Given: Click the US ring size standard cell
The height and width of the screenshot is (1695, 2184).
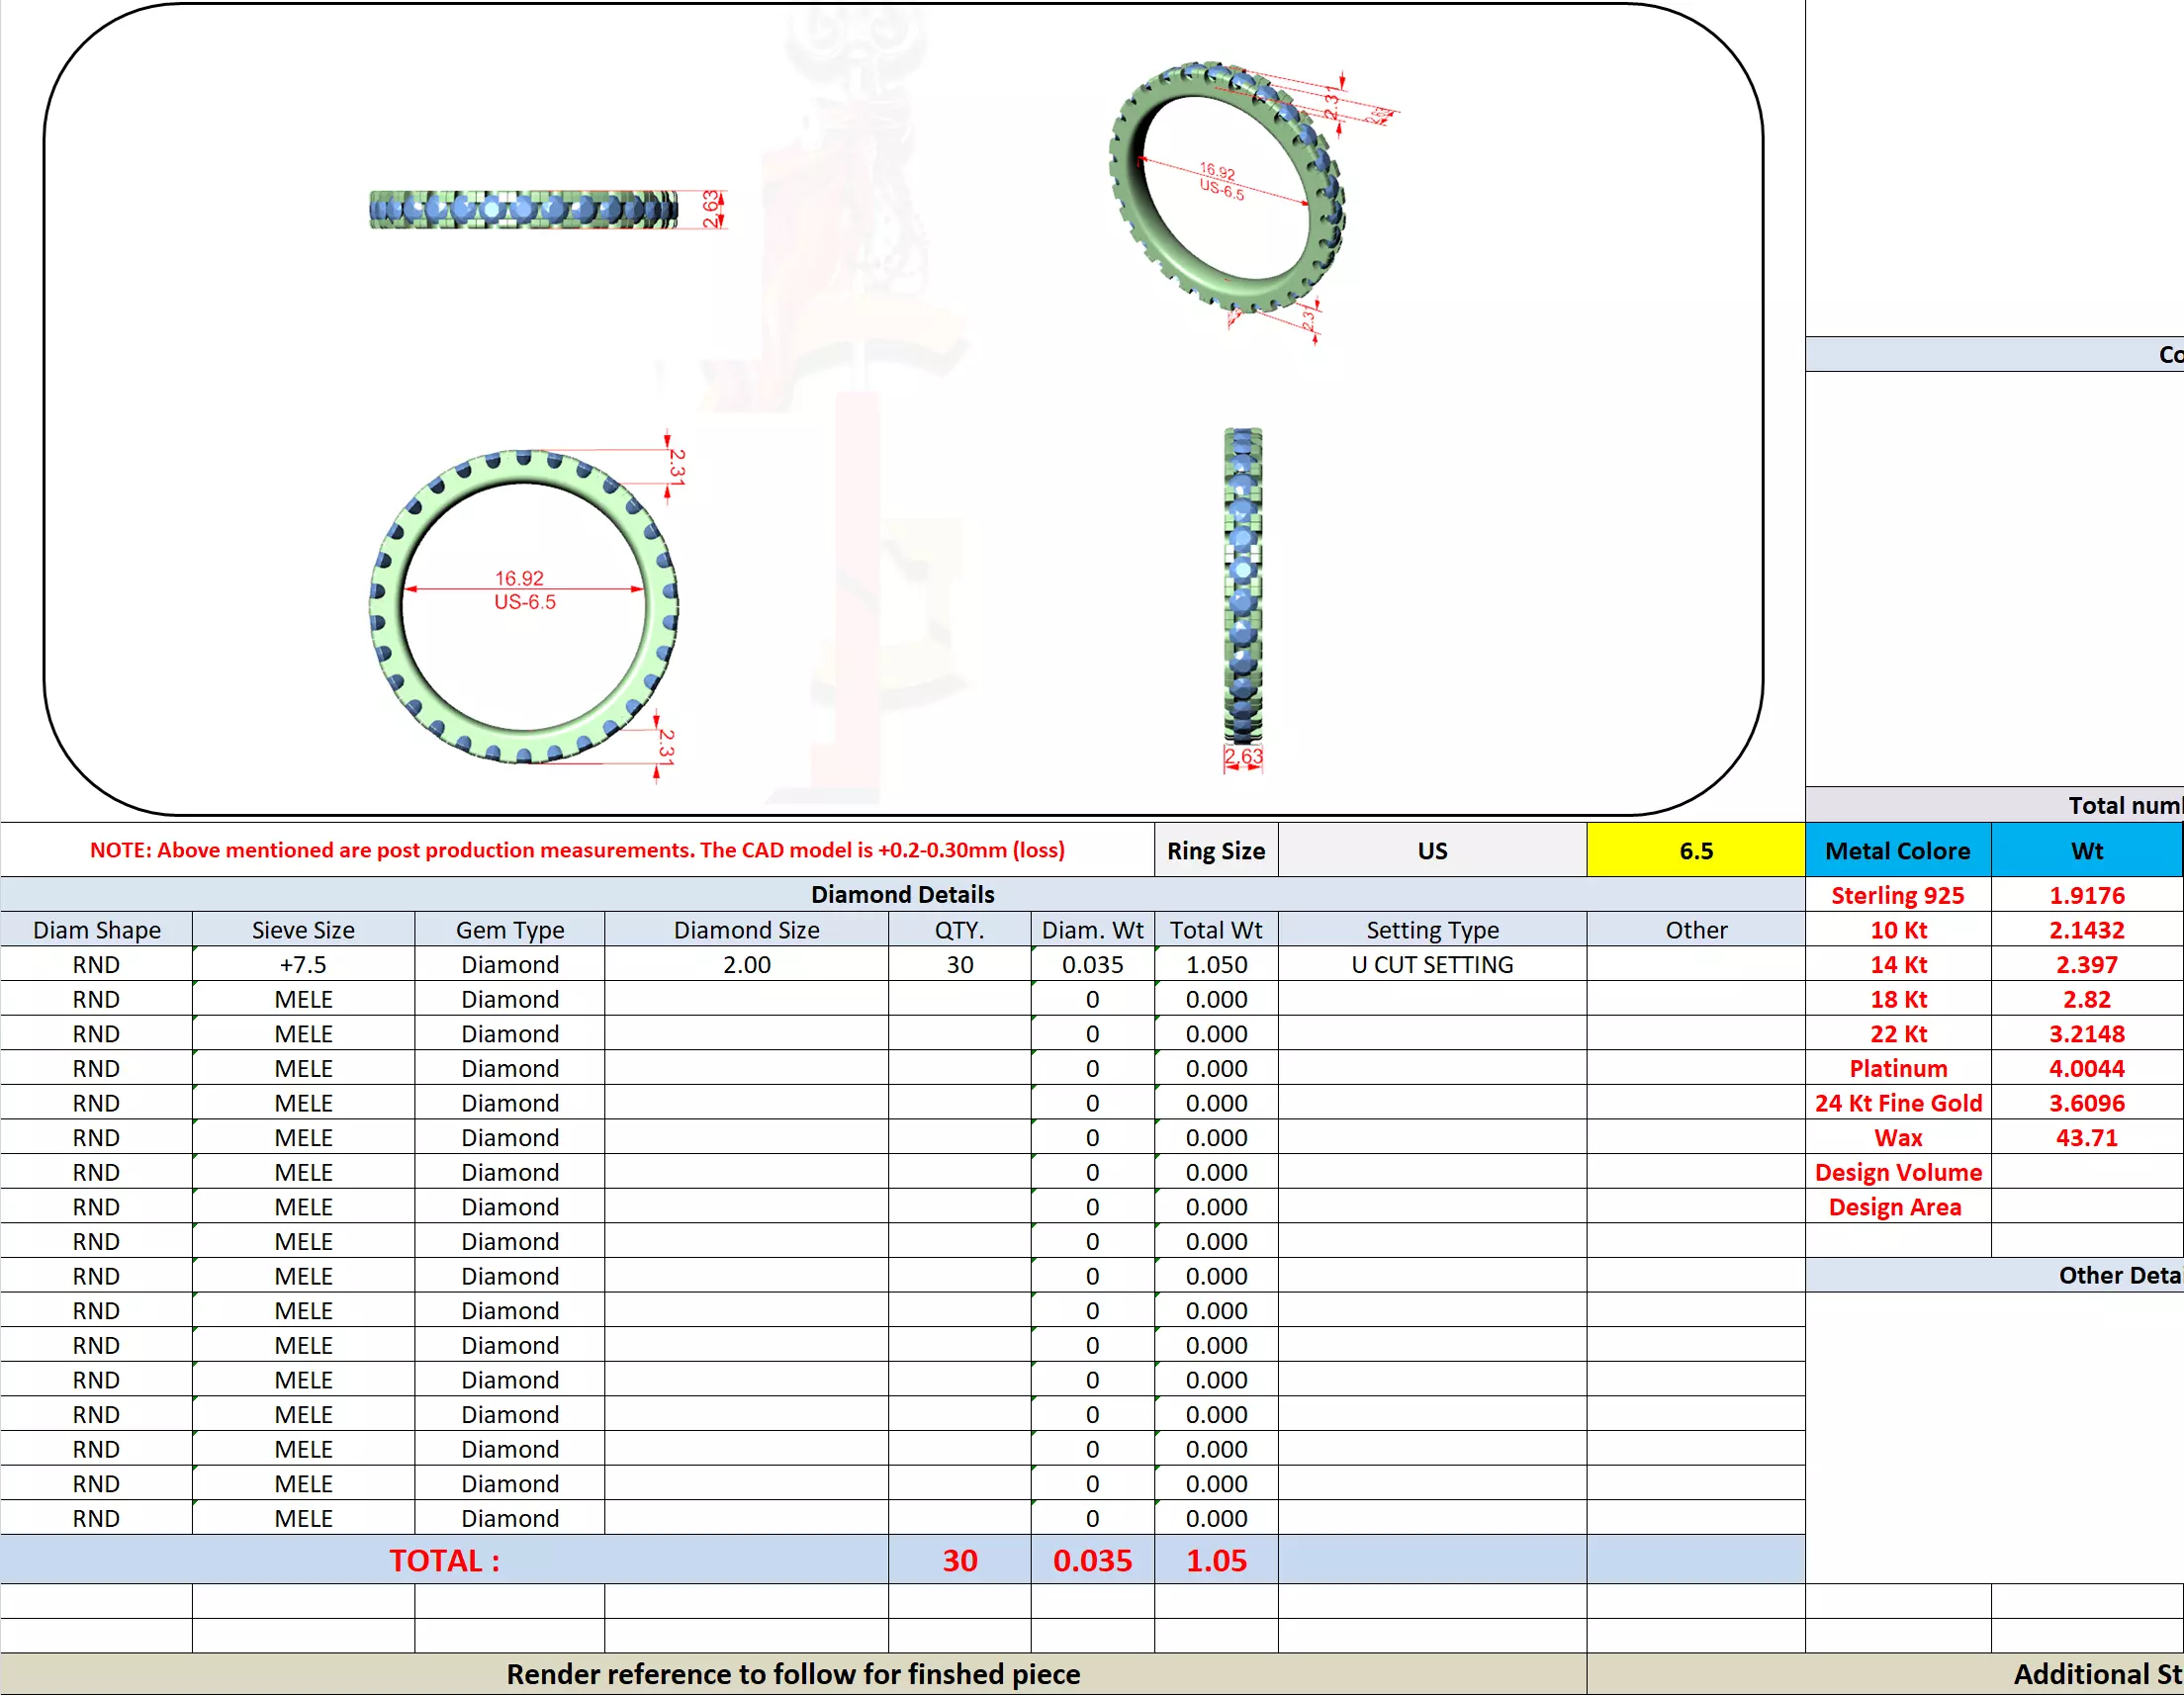Looking at the screenshot, I should point(1431,850).
